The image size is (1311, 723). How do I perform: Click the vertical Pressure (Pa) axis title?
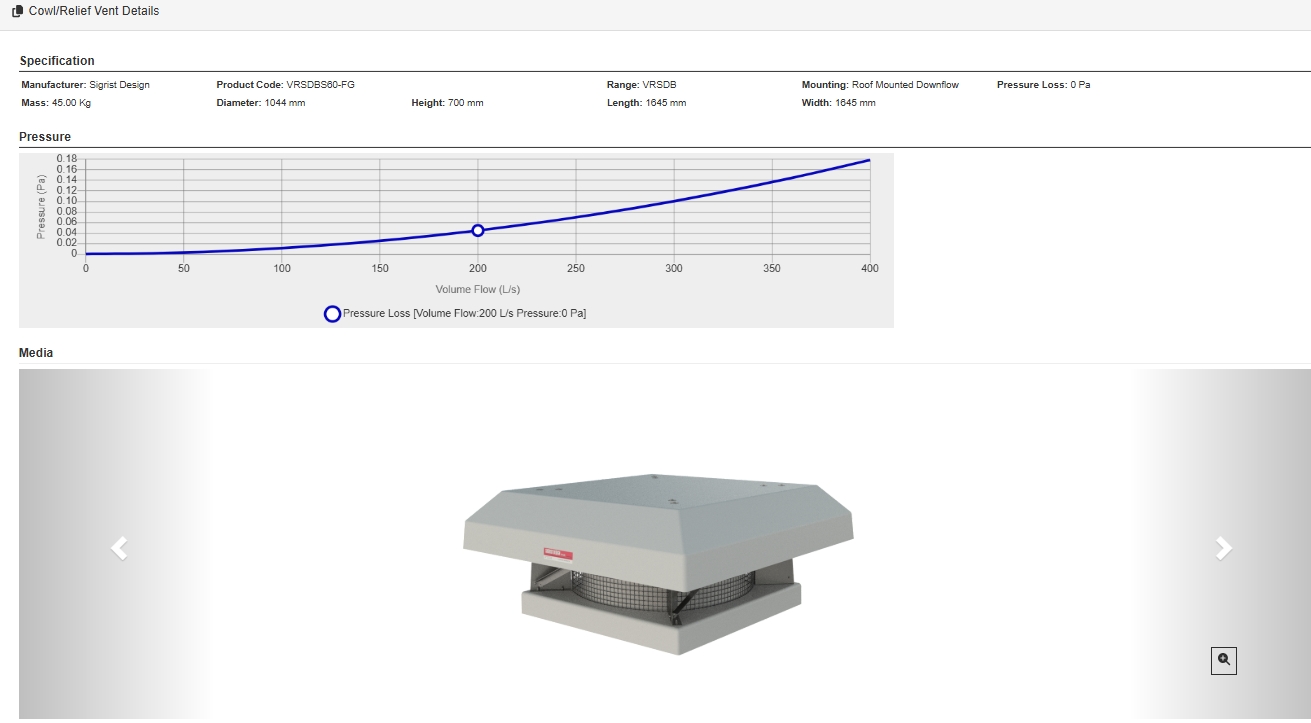(41, 206)
